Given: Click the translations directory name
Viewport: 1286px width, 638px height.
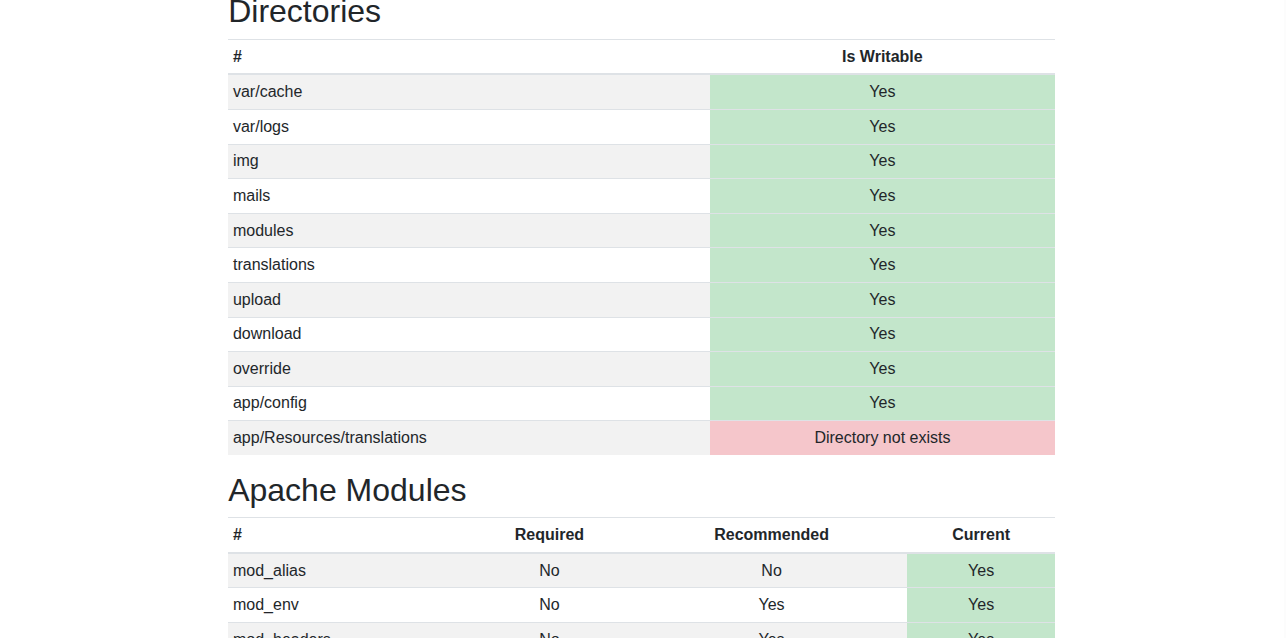Looking at the screenshot, I should tap(273, 265).
